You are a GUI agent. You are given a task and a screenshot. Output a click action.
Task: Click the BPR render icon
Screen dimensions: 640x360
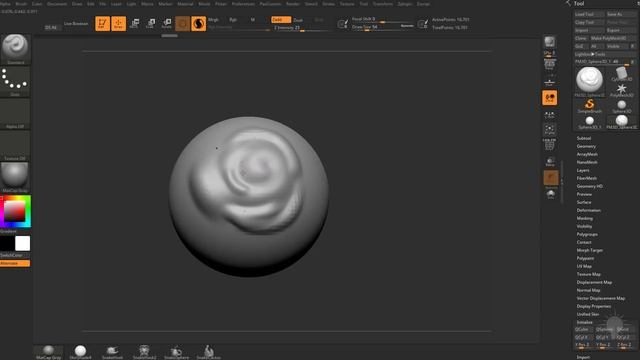point(549,42)
